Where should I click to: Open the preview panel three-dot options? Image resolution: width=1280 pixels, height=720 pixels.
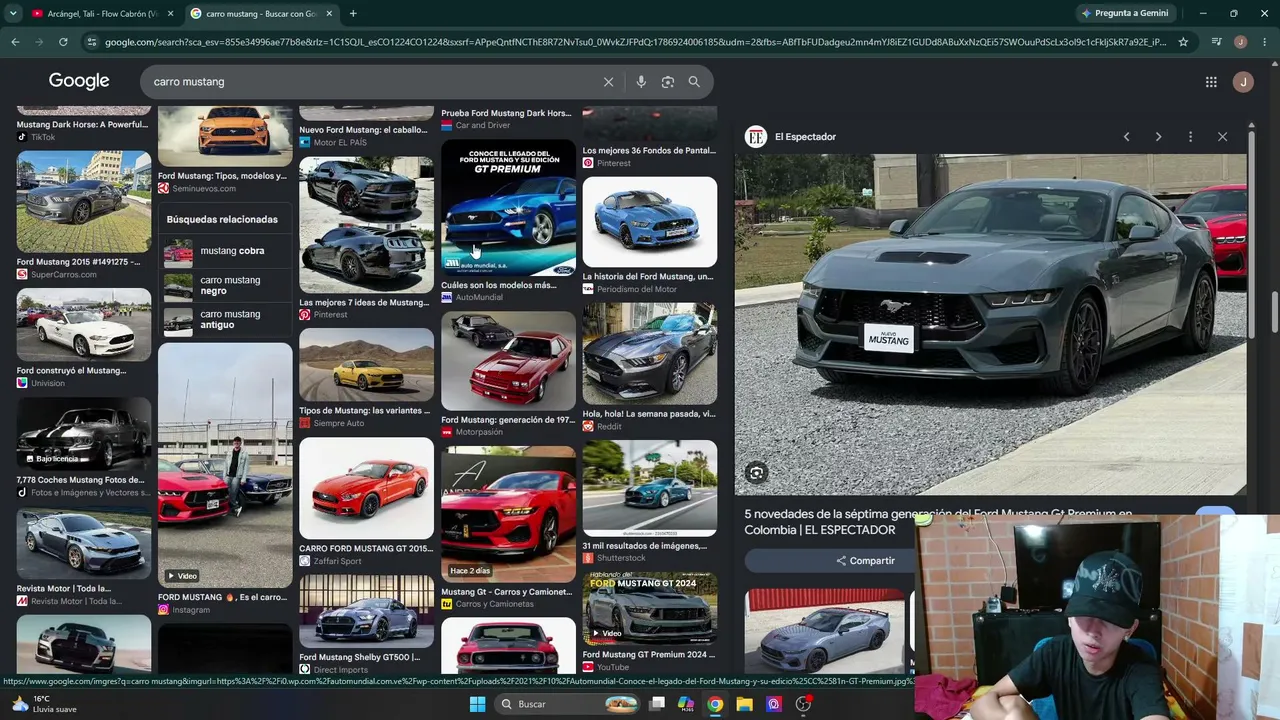tap(1190, 137)
